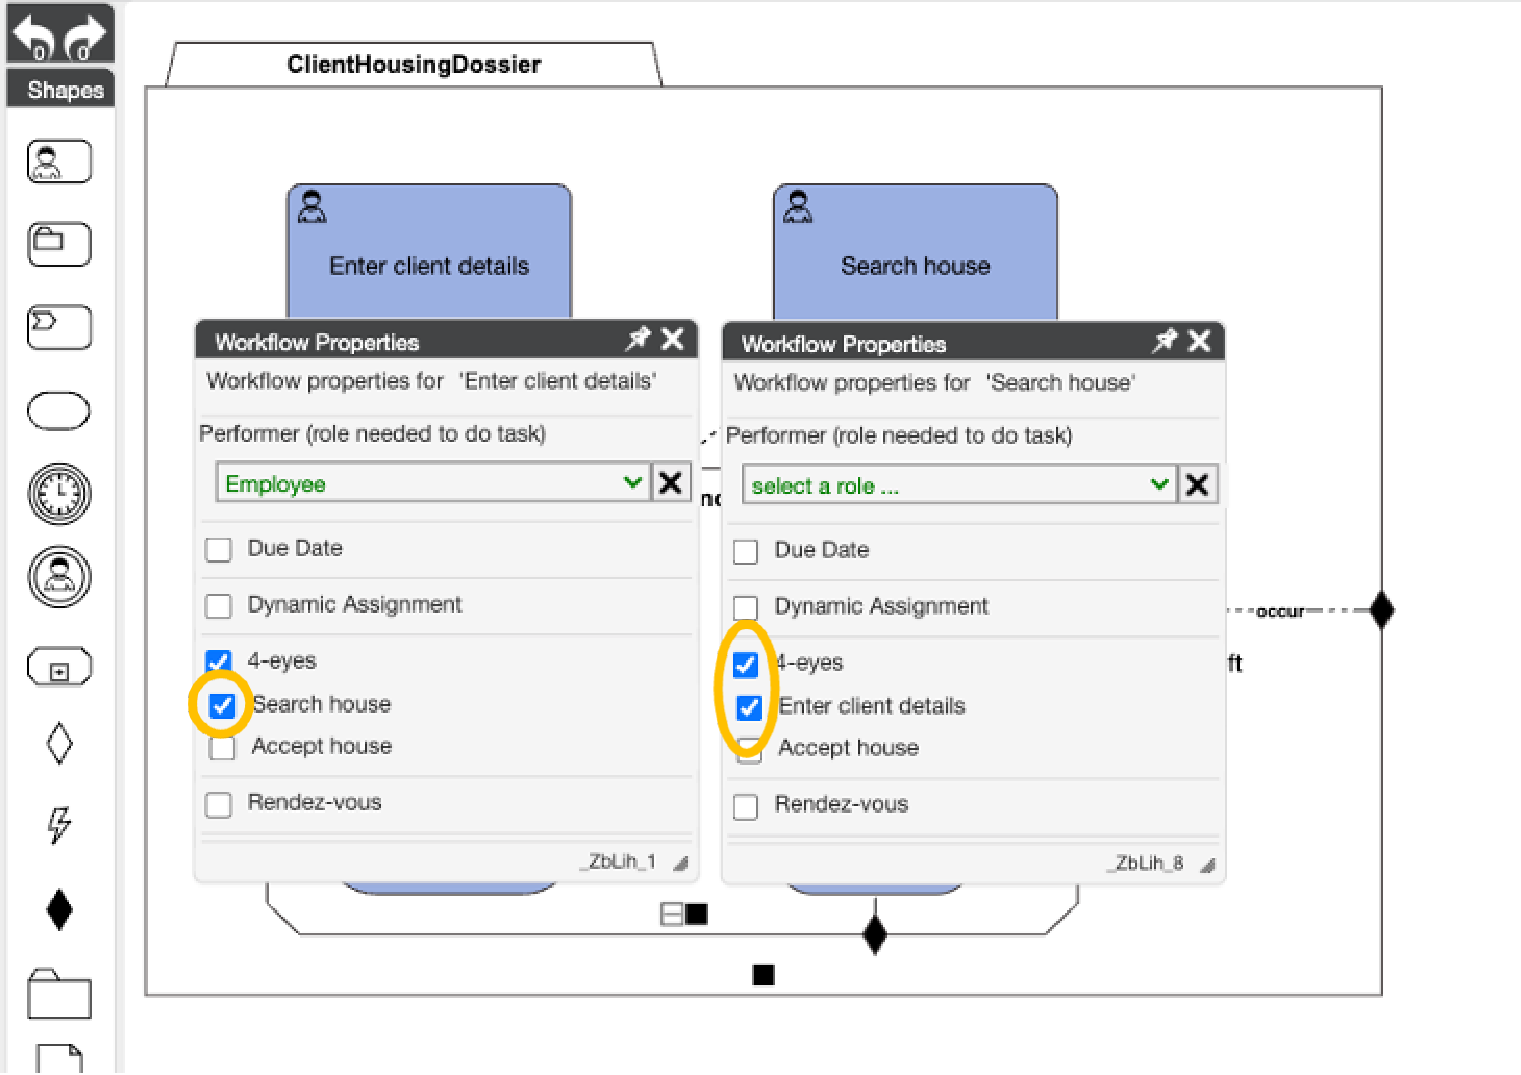Clear the Employee performer role

click(x=671, y=484)
